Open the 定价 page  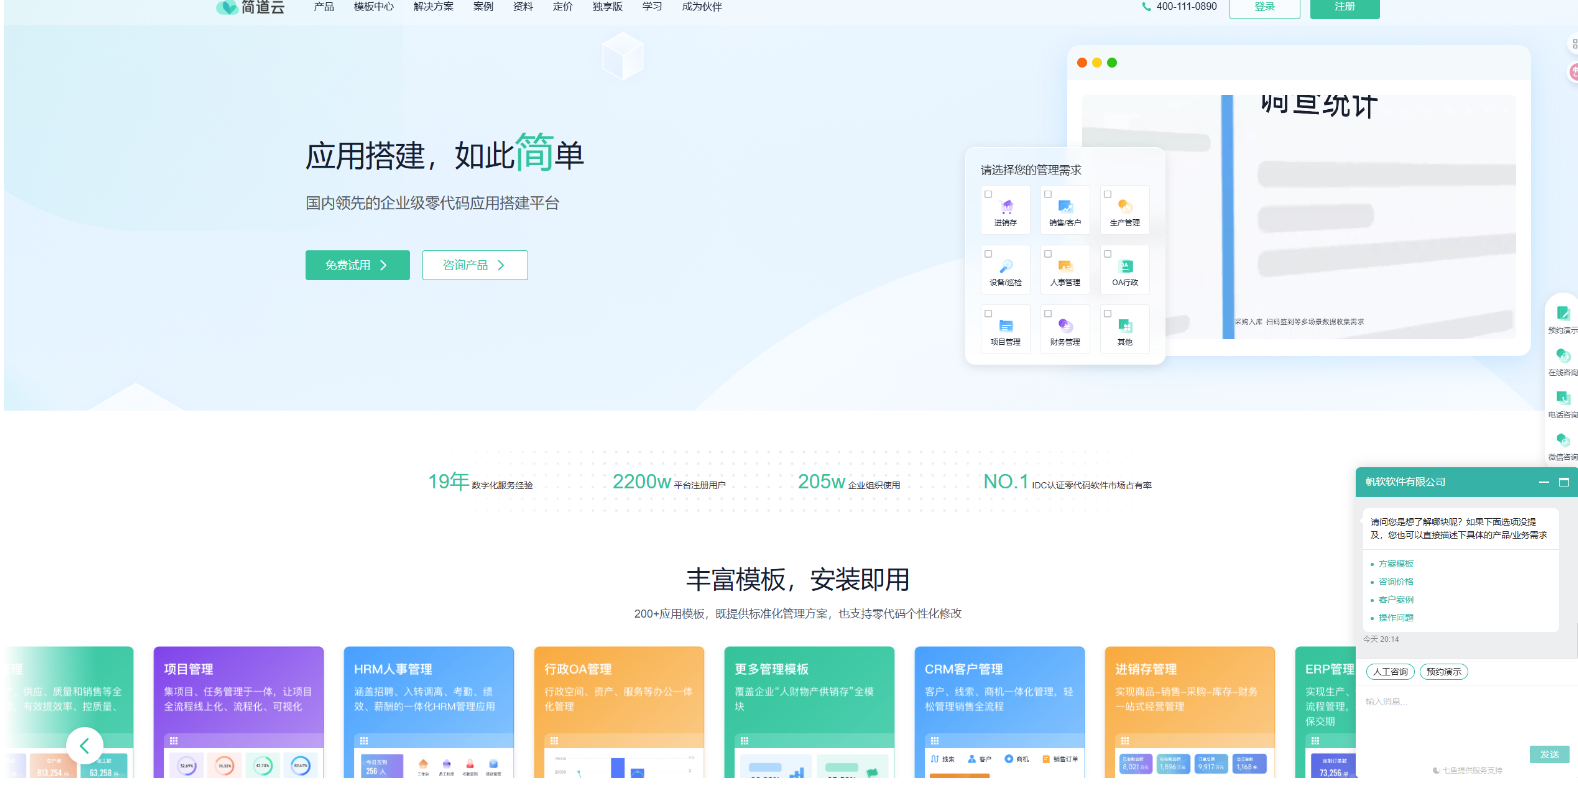(563, 7)
